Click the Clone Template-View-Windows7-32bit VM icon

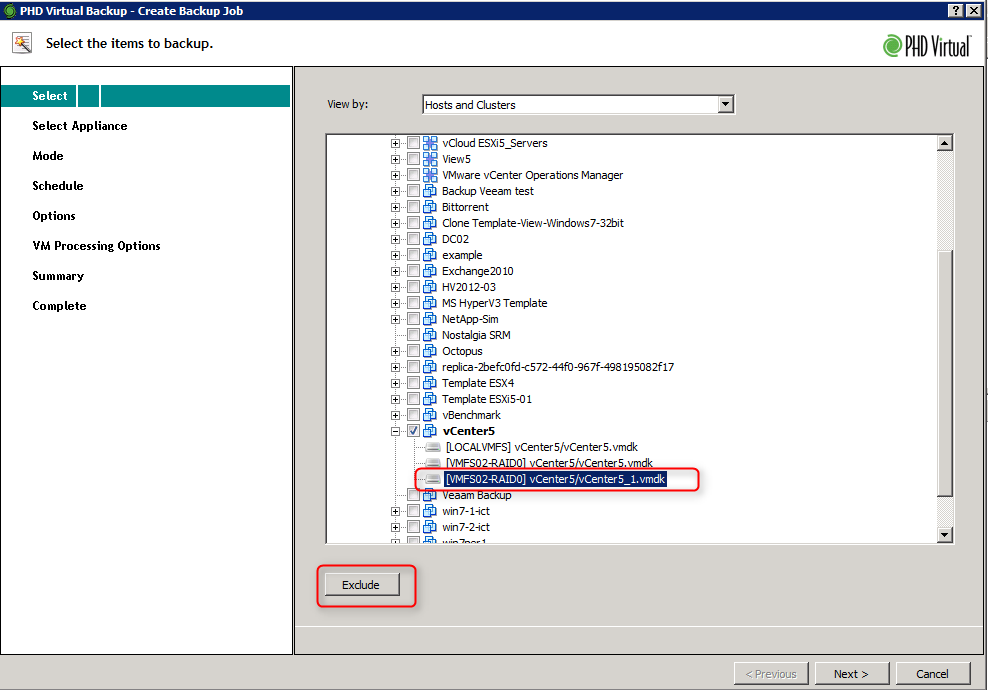[x=430, y=223]
